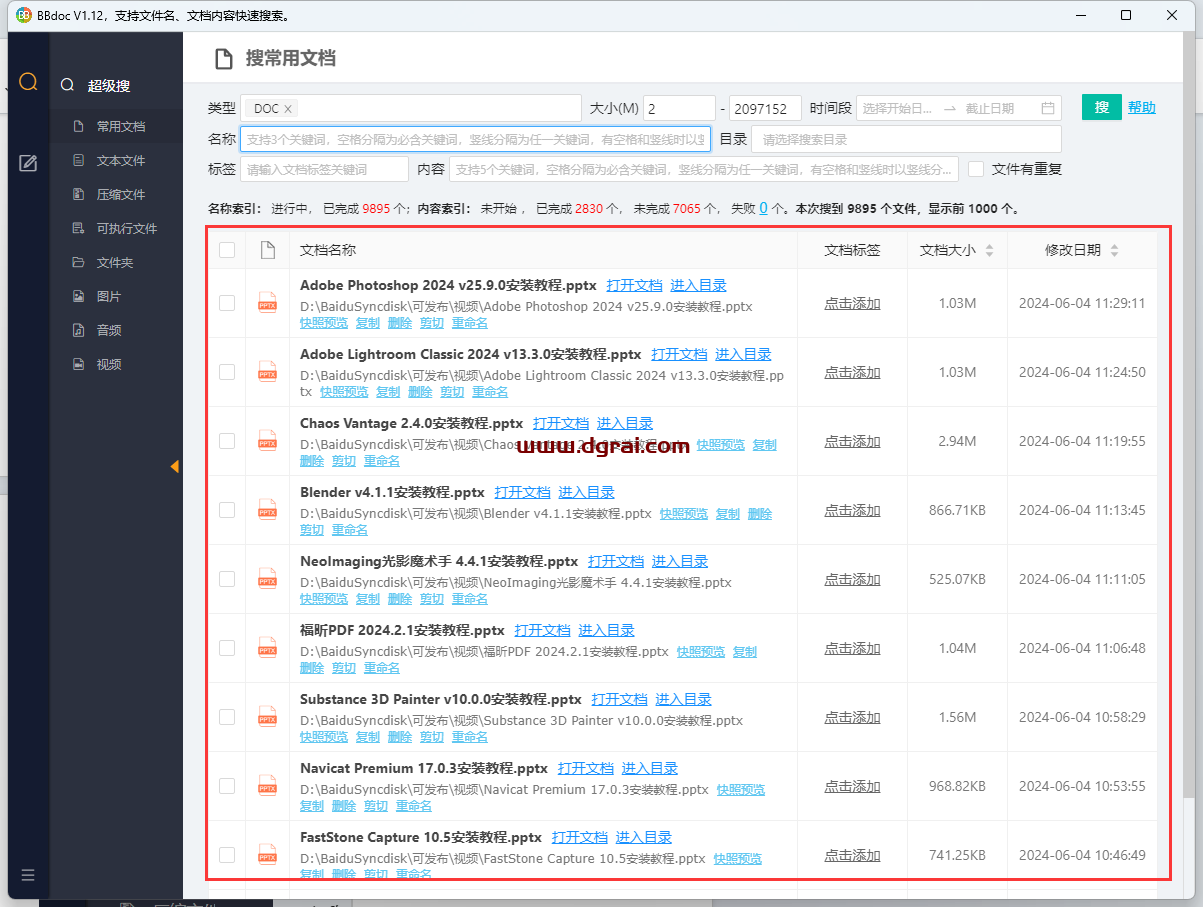Click 打开文档 for Adobe Photoshop 2024

634,285
